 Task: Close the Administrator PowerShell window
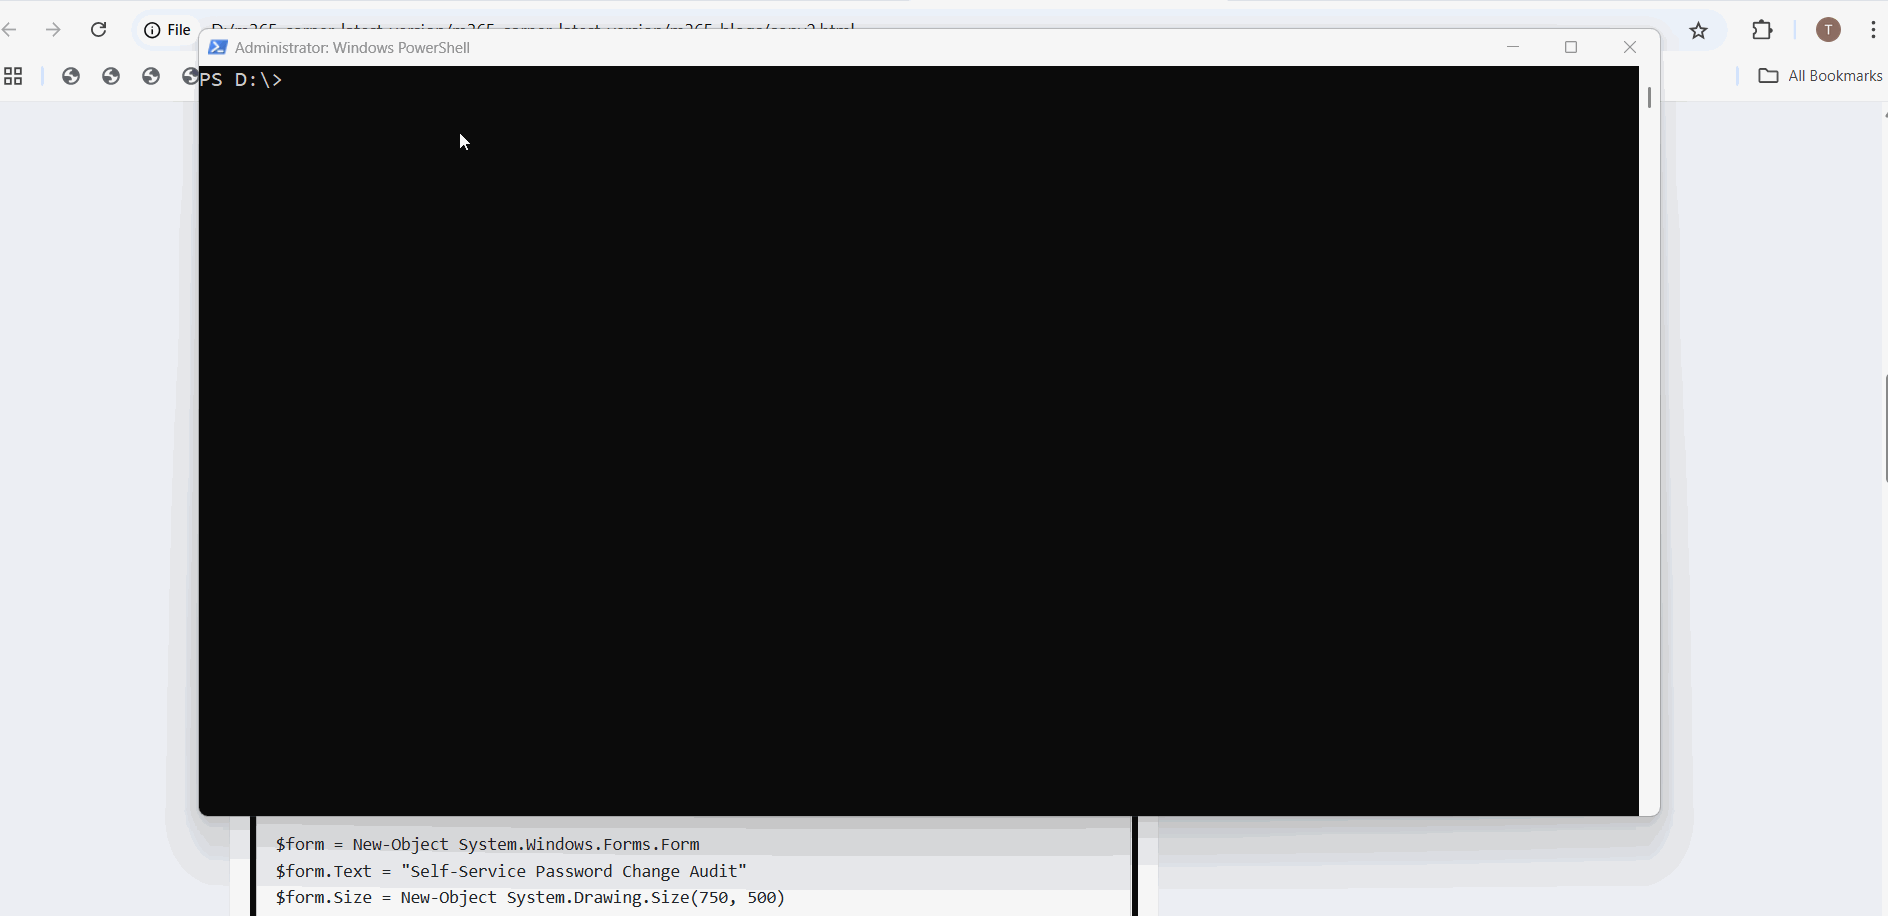(x=1630, y=47)
